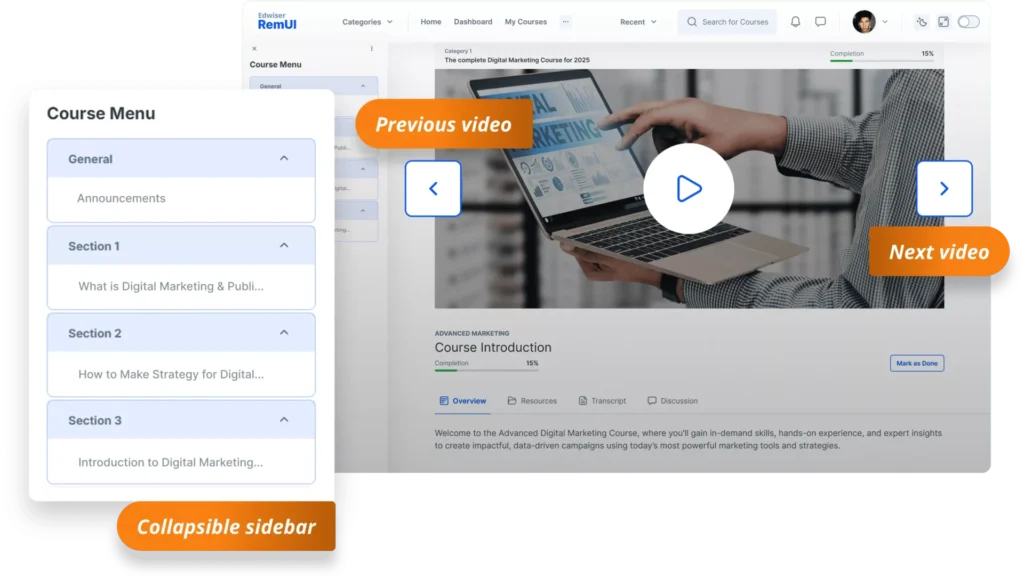The height and width of the screenshot is (579, 1024).
Task: Open the Recent dropdown
Action: [x=638, y=22]
